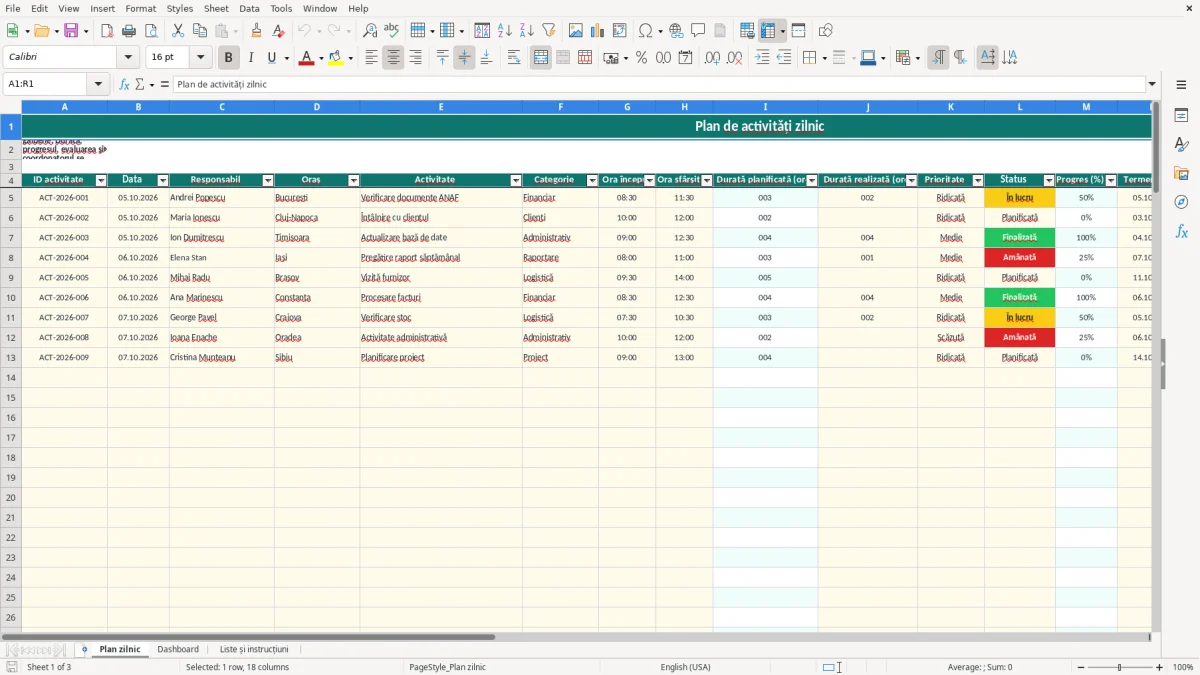Open the Styles menu
Viewport: 1200px width, 675px height.
(x=180, y=8)
